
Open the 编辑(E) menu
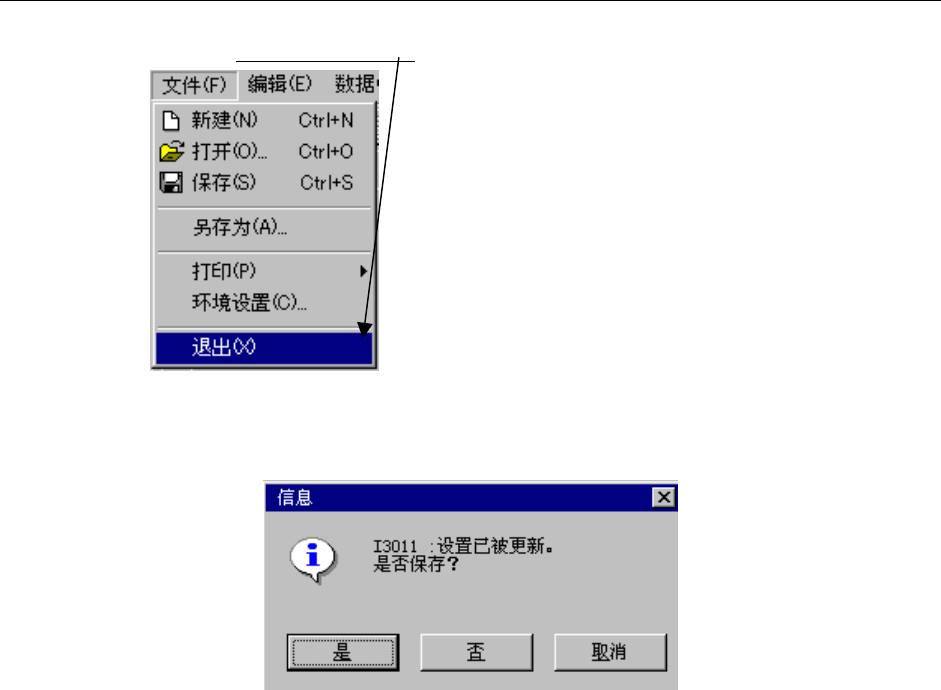coord(280,84)
